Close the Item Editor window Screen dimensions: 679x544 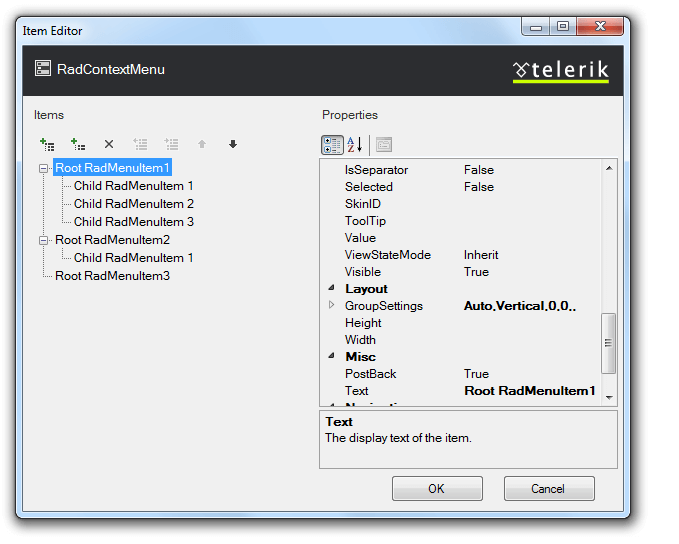point(600,27)
